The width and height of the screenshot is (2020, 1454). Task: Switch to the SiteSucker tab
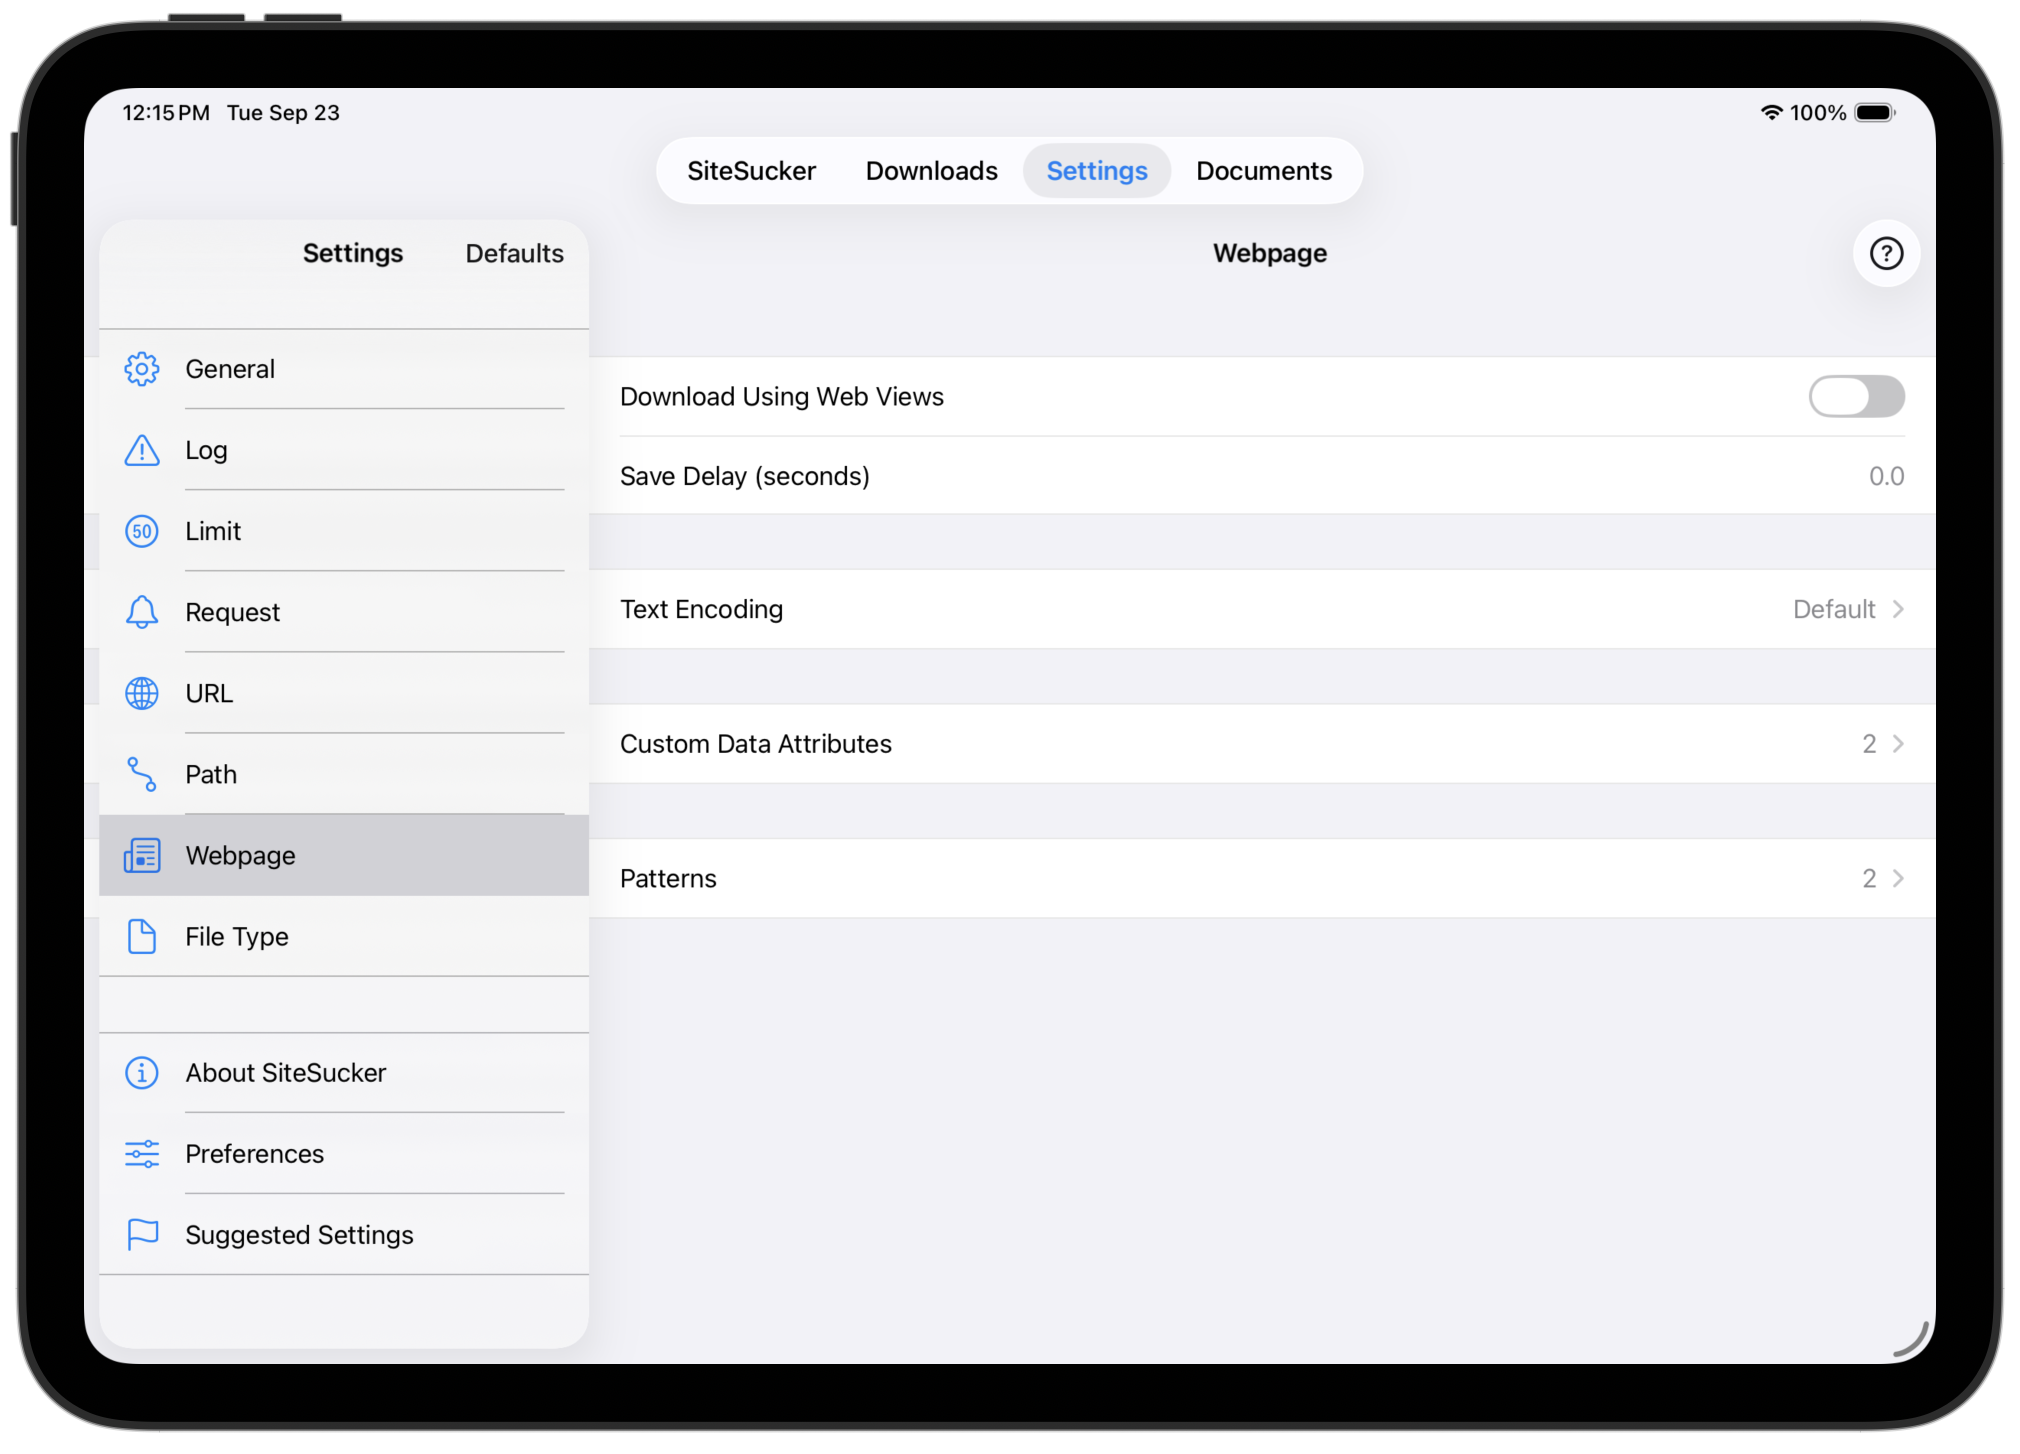click(751, 171)
